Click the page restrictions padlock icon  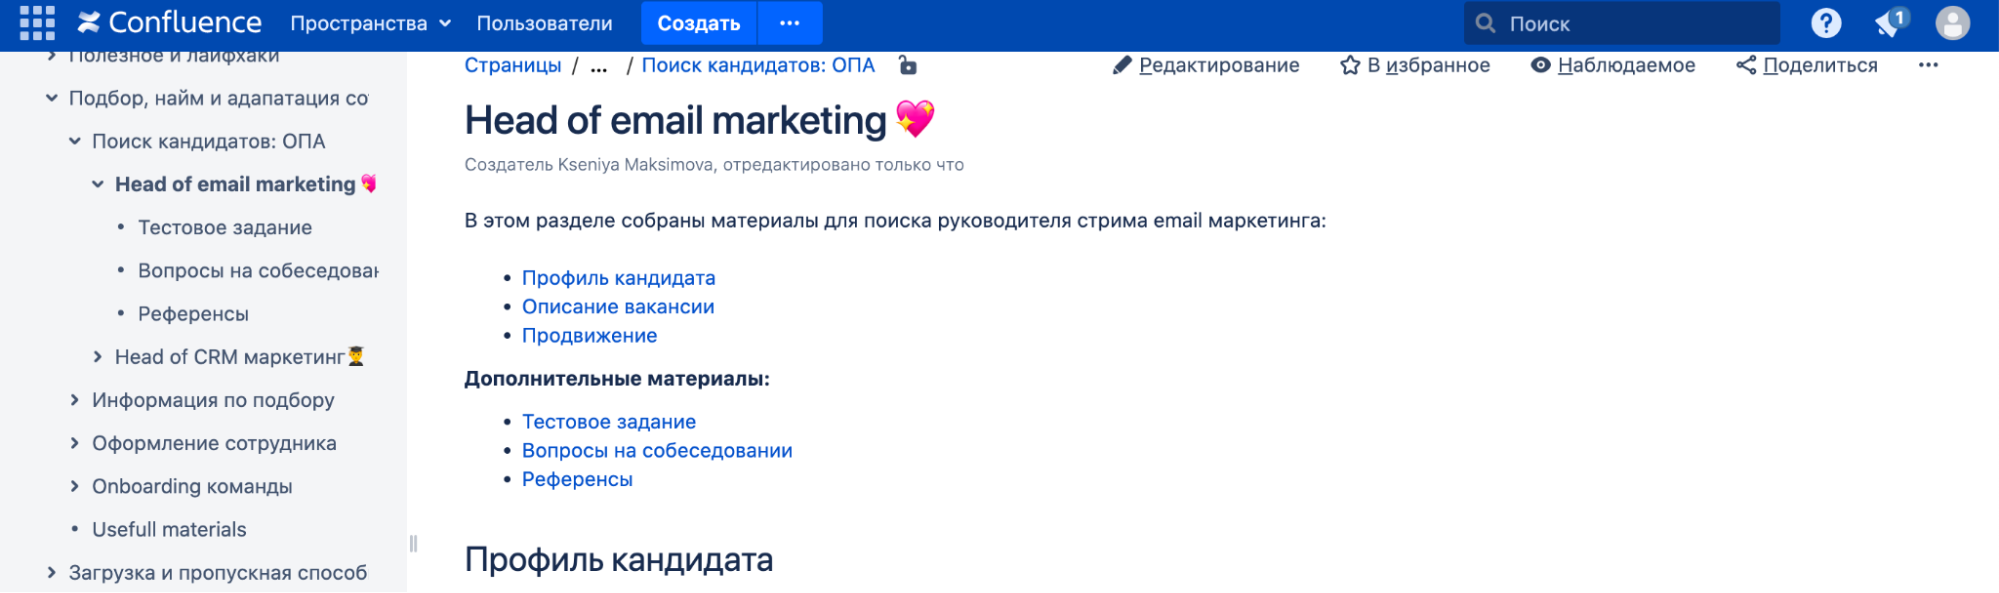907,65
